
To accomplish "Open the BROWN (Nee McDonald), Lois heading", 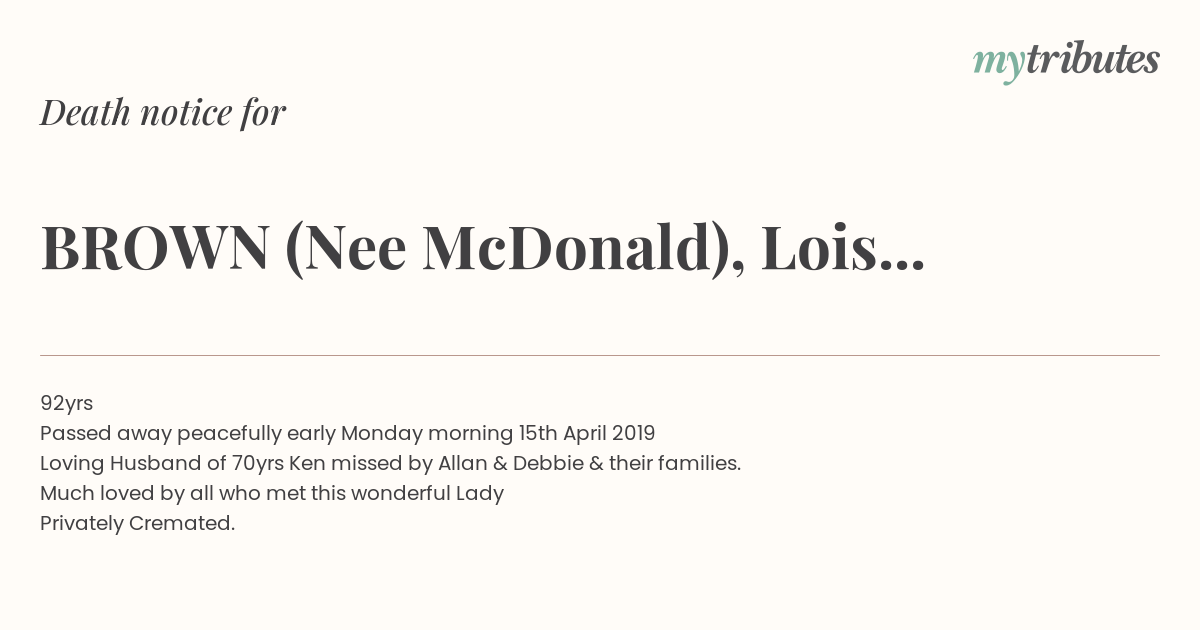I will click(x=482, y=248).
